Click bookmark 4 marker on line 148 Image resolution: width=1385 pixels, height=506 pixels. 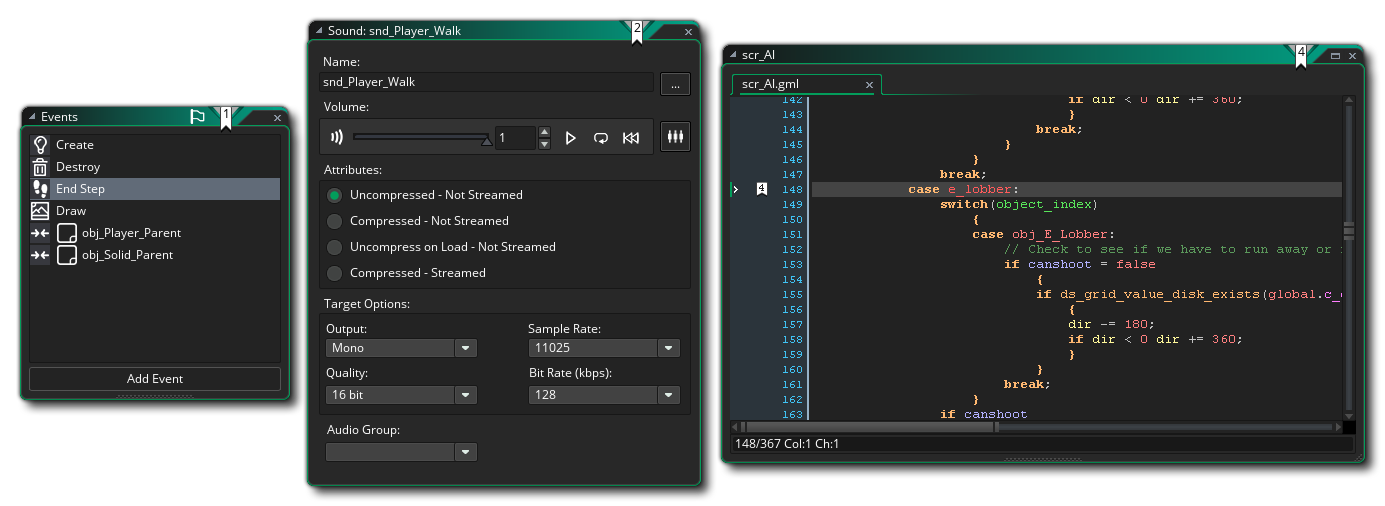762,189
